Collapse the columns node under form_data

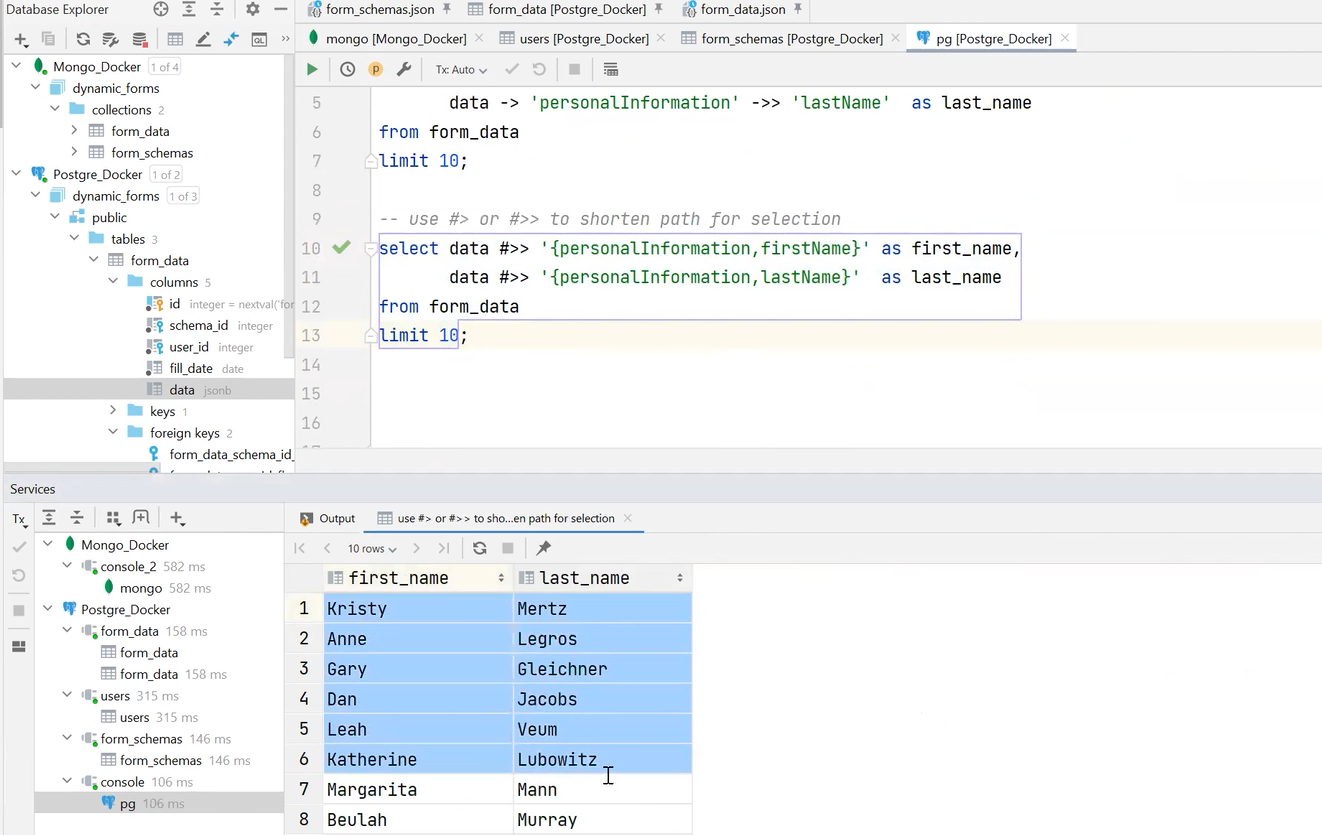point(113,282)
